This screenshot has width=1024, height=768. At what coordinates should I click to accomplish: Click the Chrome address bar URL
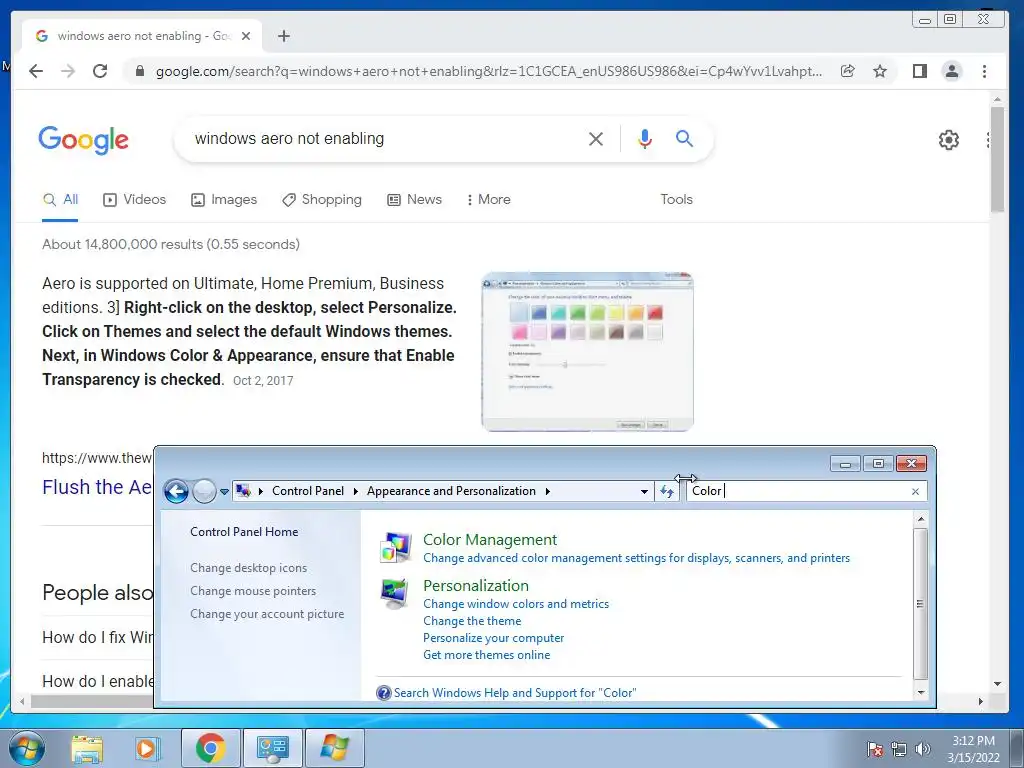coord(488,71)
